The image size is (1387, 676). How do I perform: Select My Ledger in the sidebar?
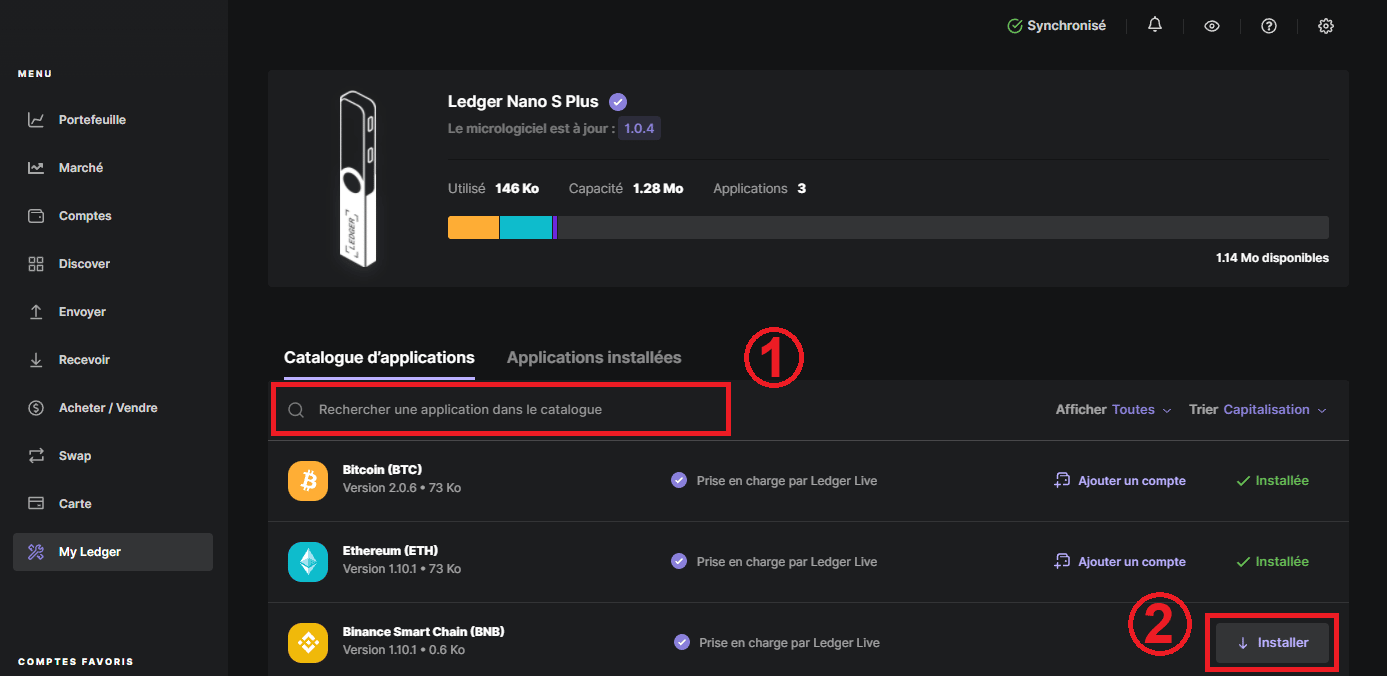[112, 552]
